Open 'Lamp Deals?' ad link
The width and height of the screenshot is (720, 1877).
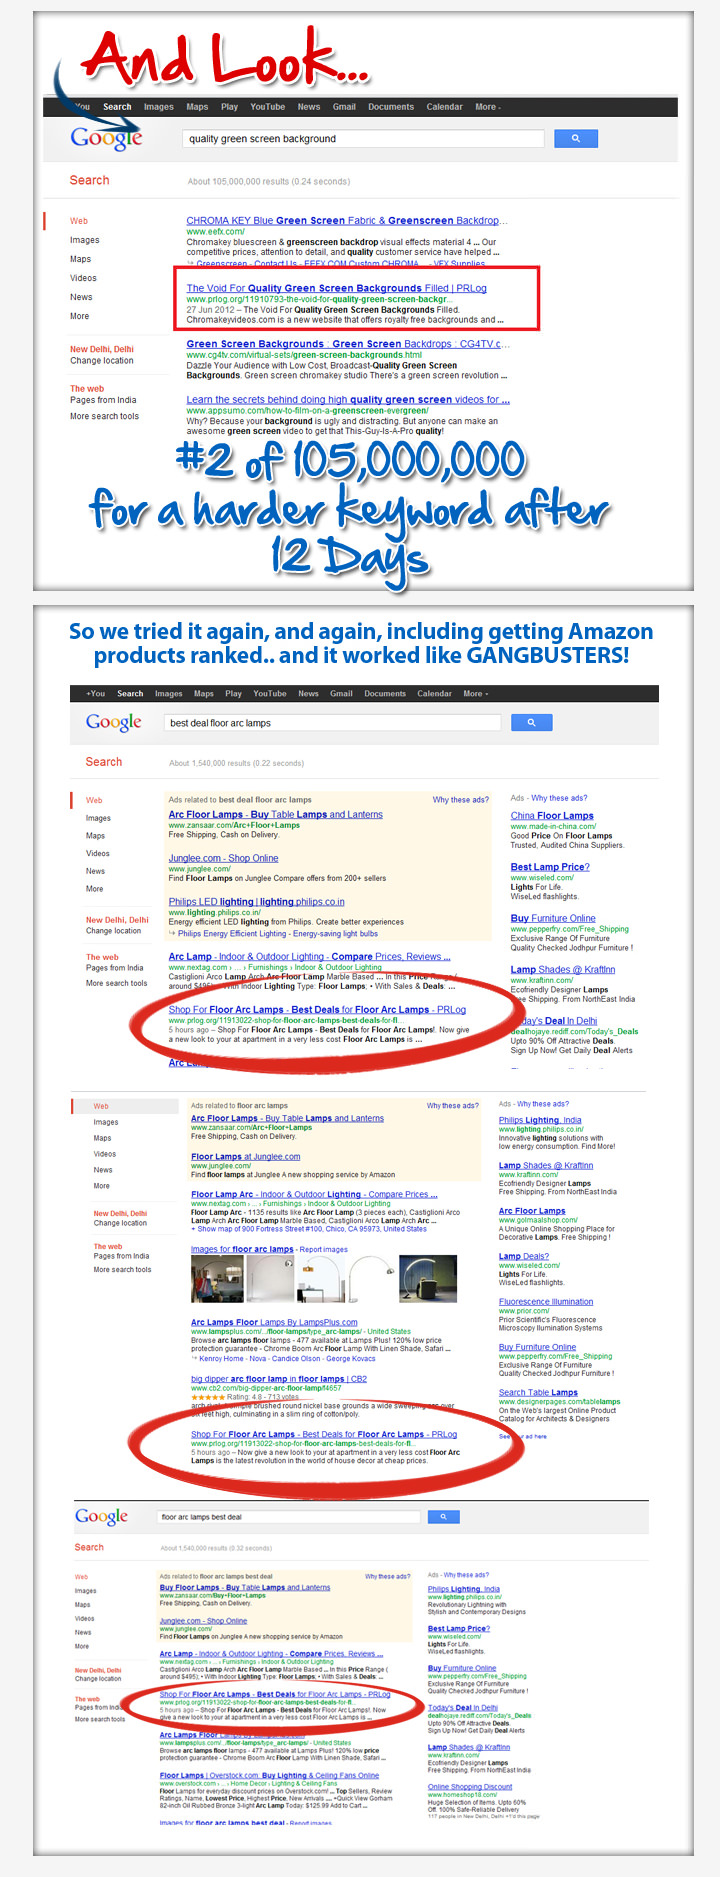[524, 1256]
